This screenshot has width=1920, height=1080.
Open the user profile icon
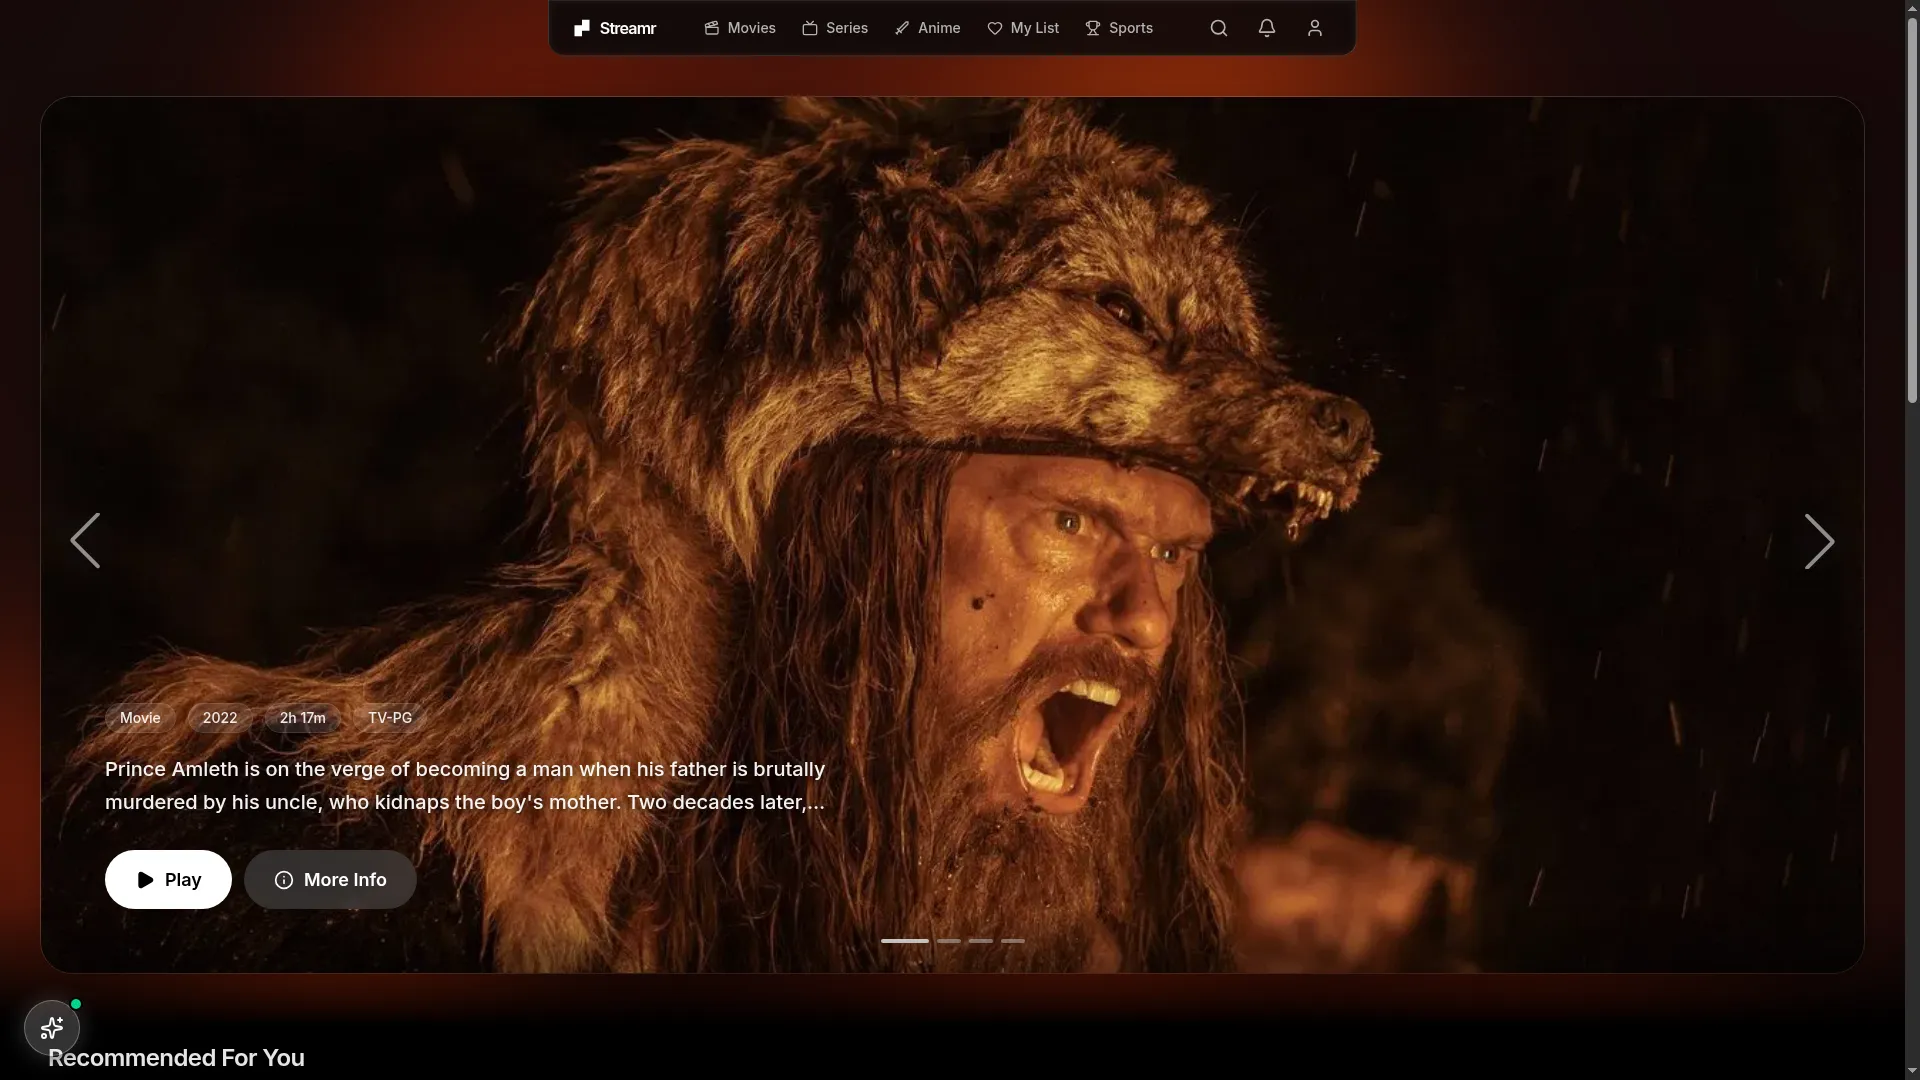pyautogui.click(x=1314, y=28)
